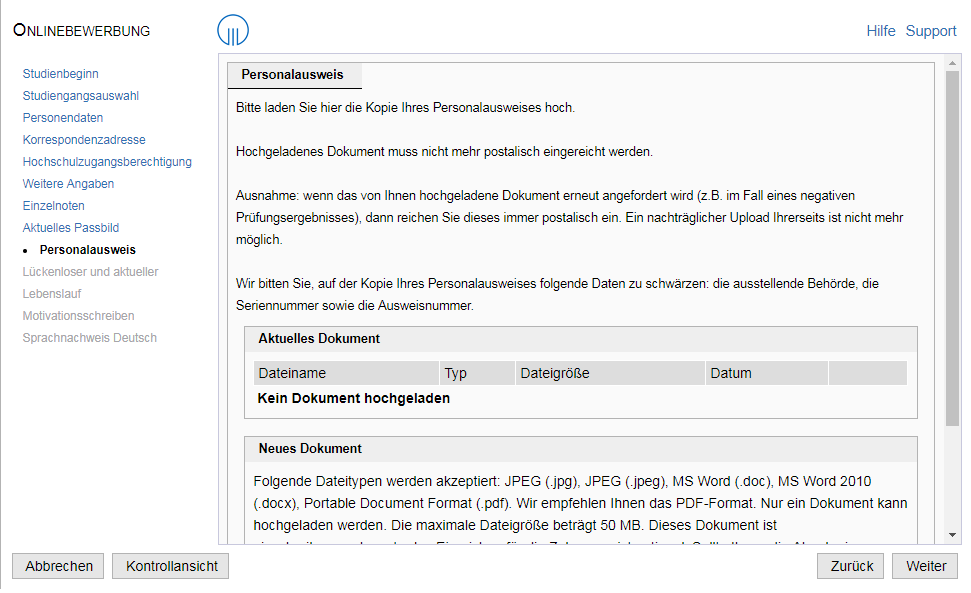The image size is (971, 593).
Task: Click the Sprachnachweis Deutsch sidebar entry
Action: coord(90,337)
